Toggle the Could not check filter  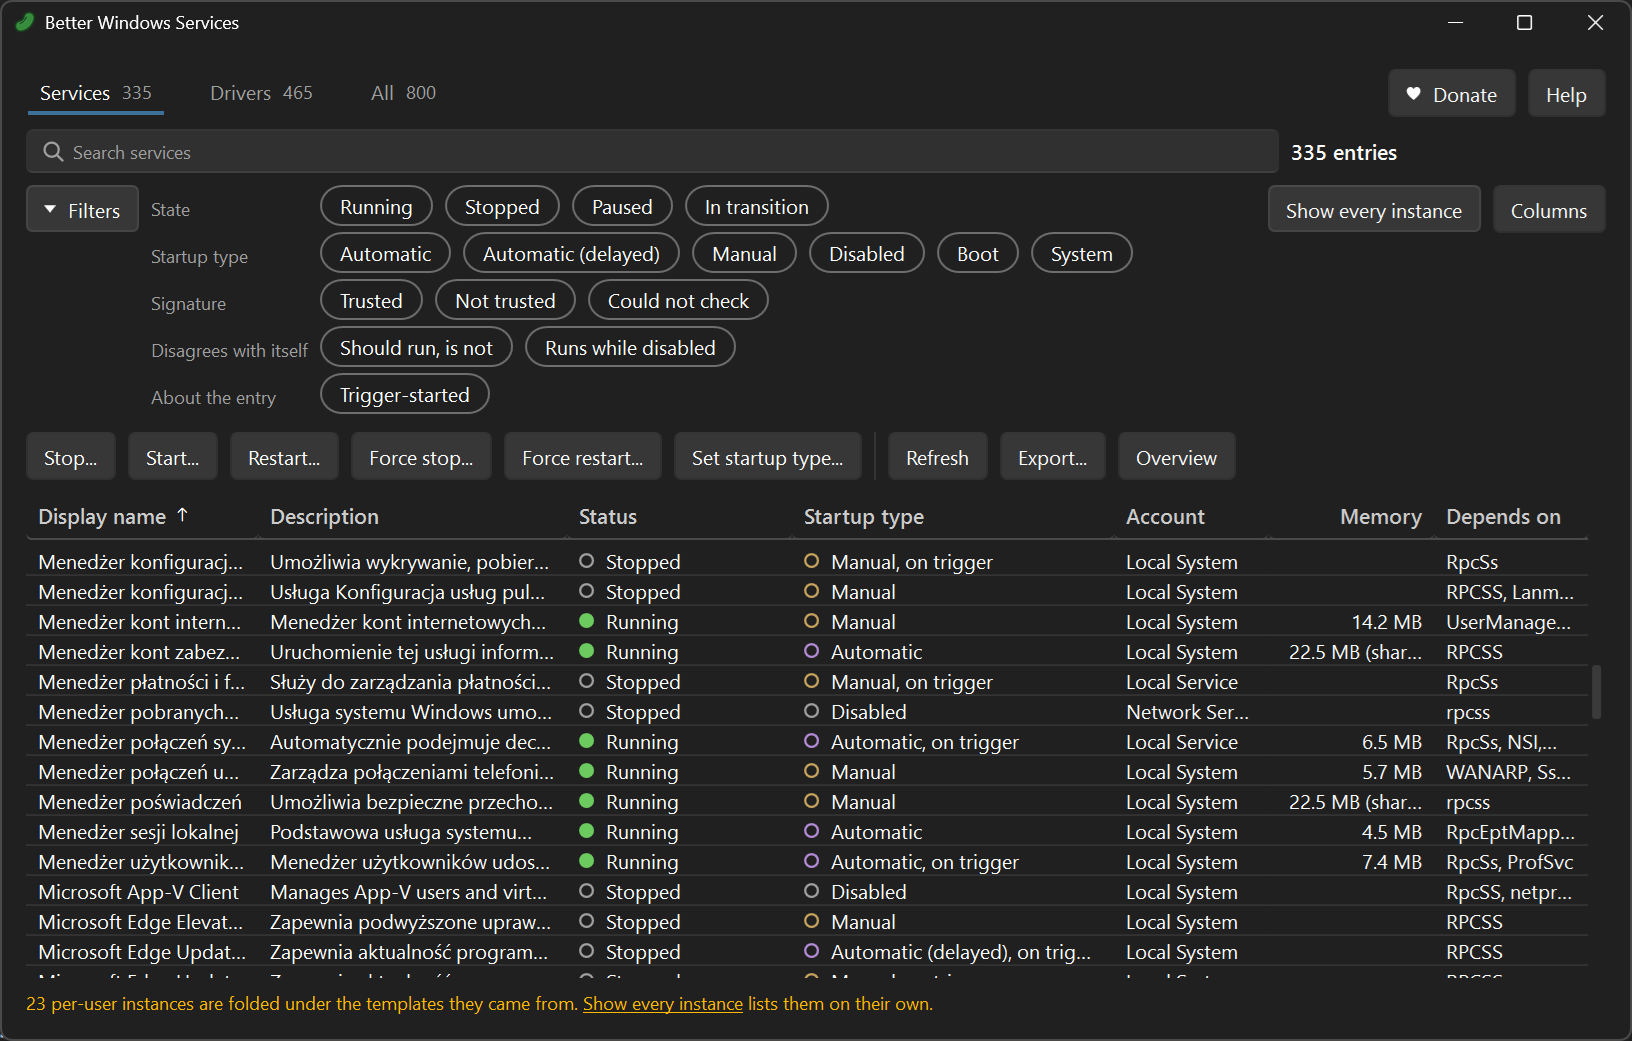678,301
